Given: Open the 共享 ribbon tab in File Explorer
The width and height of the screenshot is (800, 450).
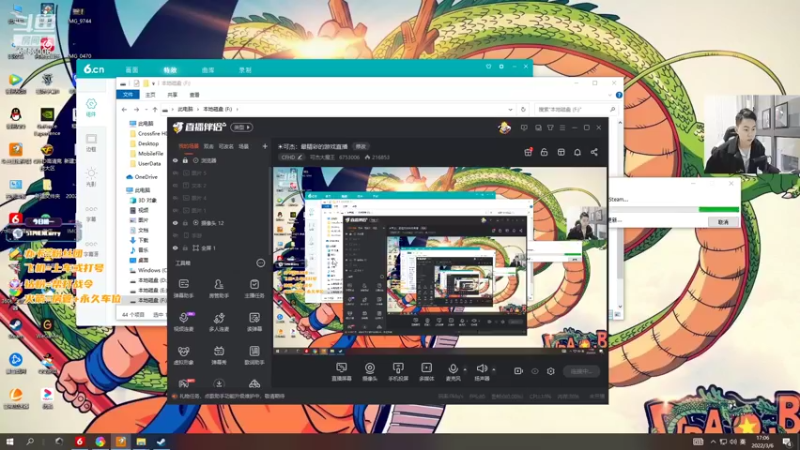Looking at the screenshot, I should click(x=172, y=95).
